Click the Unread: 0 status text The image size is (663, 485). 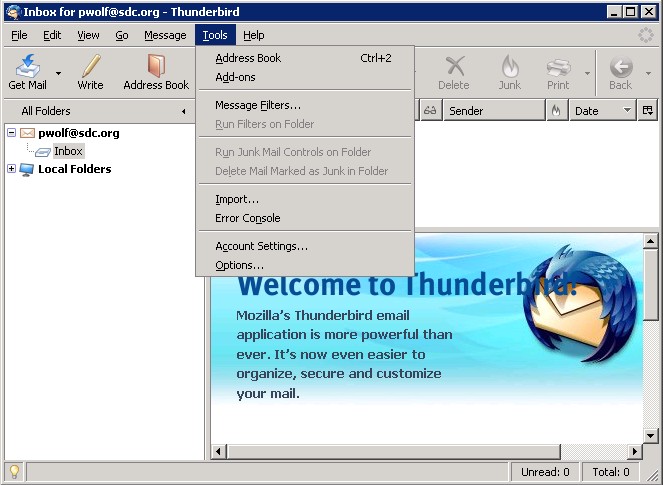[545, 472]
